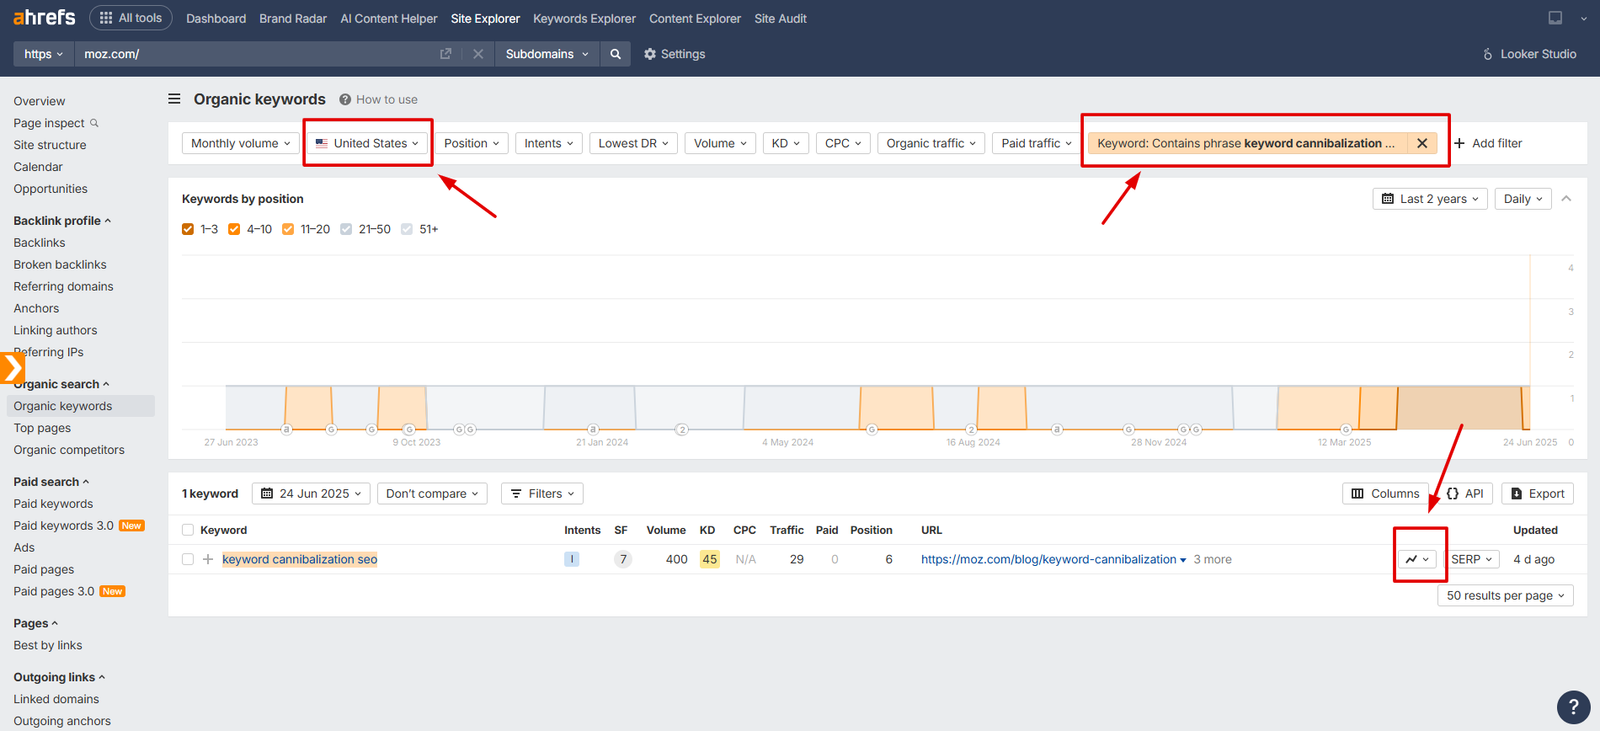Clear the moz.com URL field
The height and width of the screenshot is (731, 1600).
pos(478,54)
